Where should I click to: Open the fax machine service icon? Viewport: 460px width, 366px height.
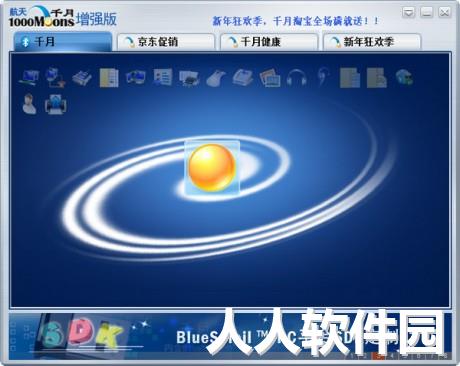(x=243, y=78)
